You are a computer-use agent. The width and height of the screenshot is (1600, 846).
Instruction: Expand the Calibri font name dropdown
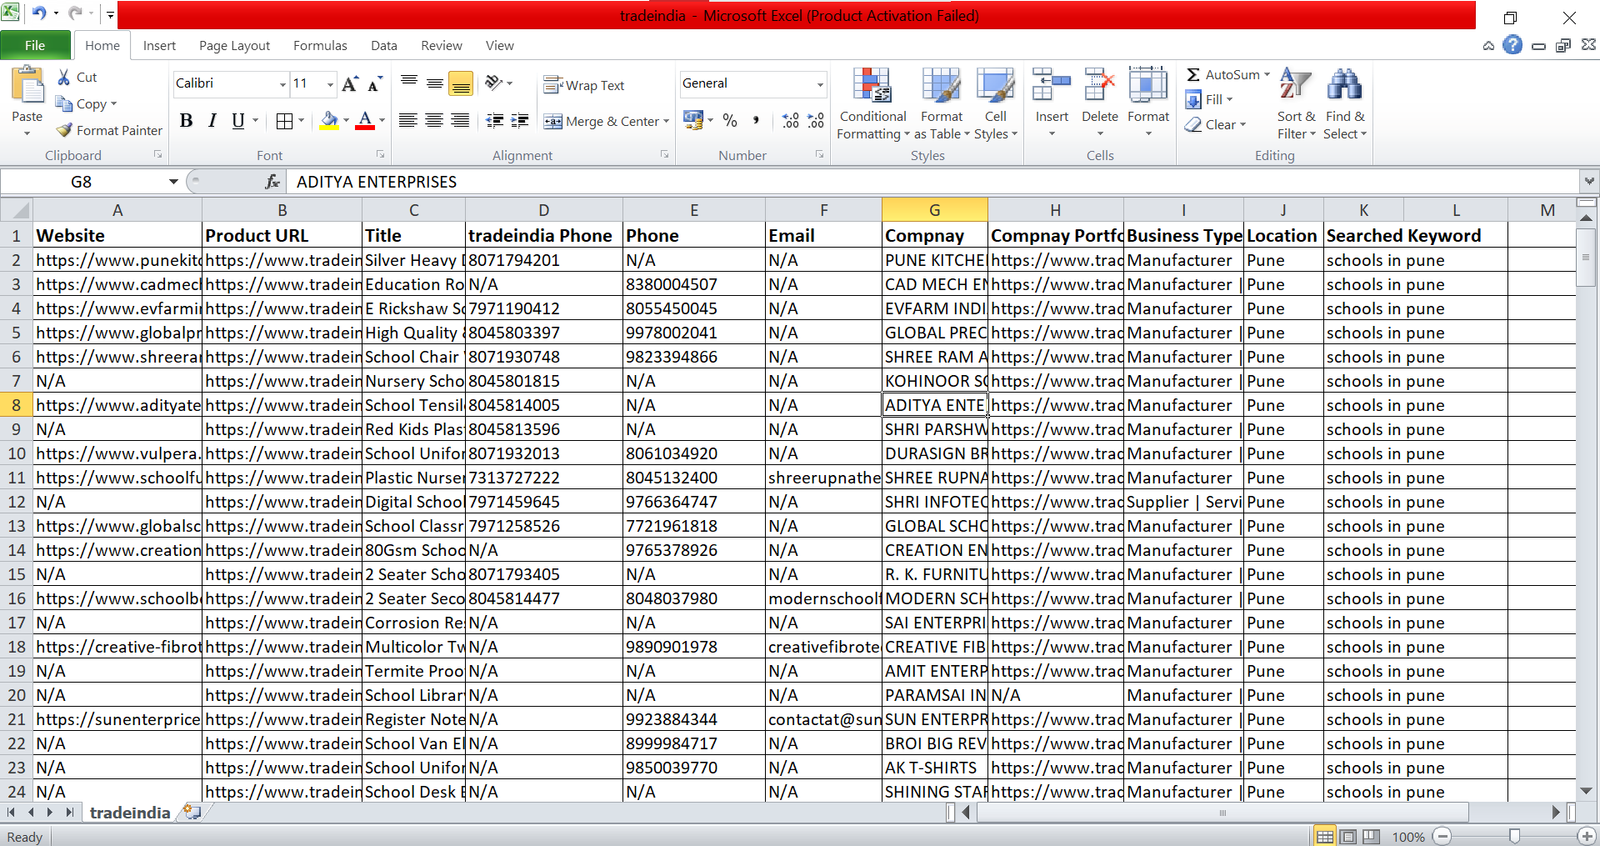[x=283, y=84]
